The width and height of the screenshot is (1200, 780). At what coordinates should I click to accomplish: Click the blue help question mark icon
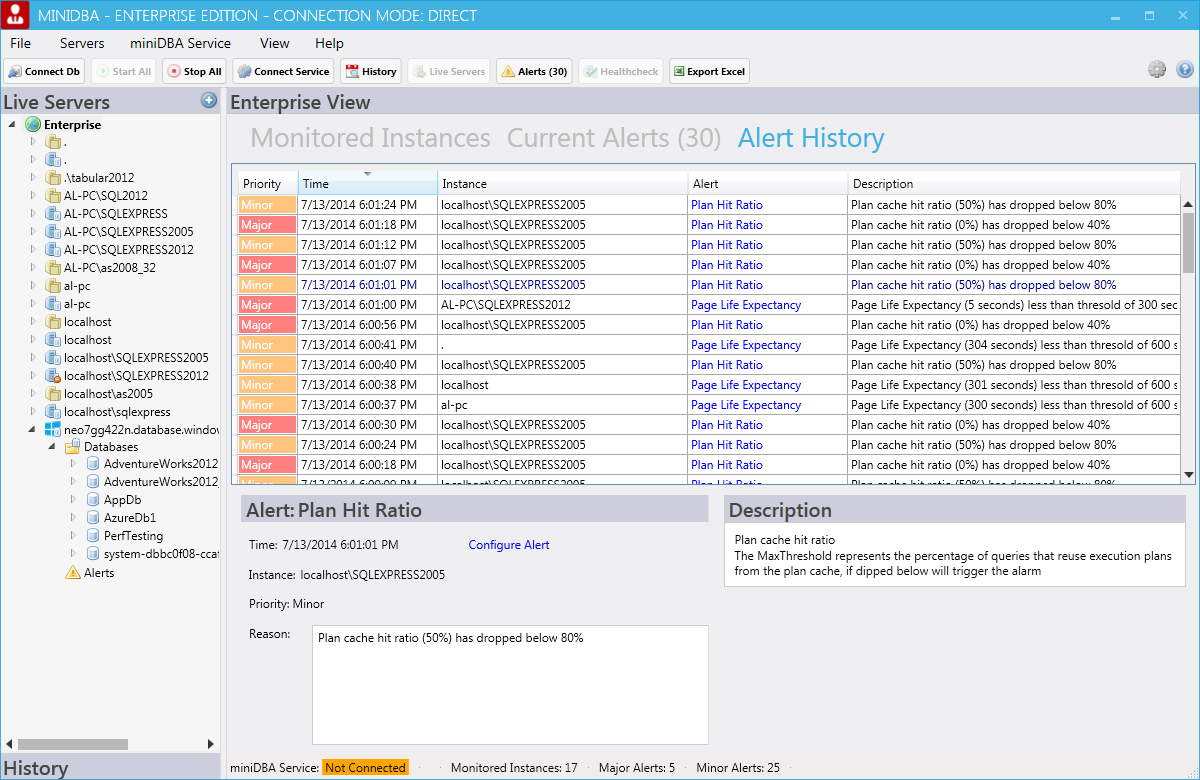pyautogui.click(x=1185, y=70)
